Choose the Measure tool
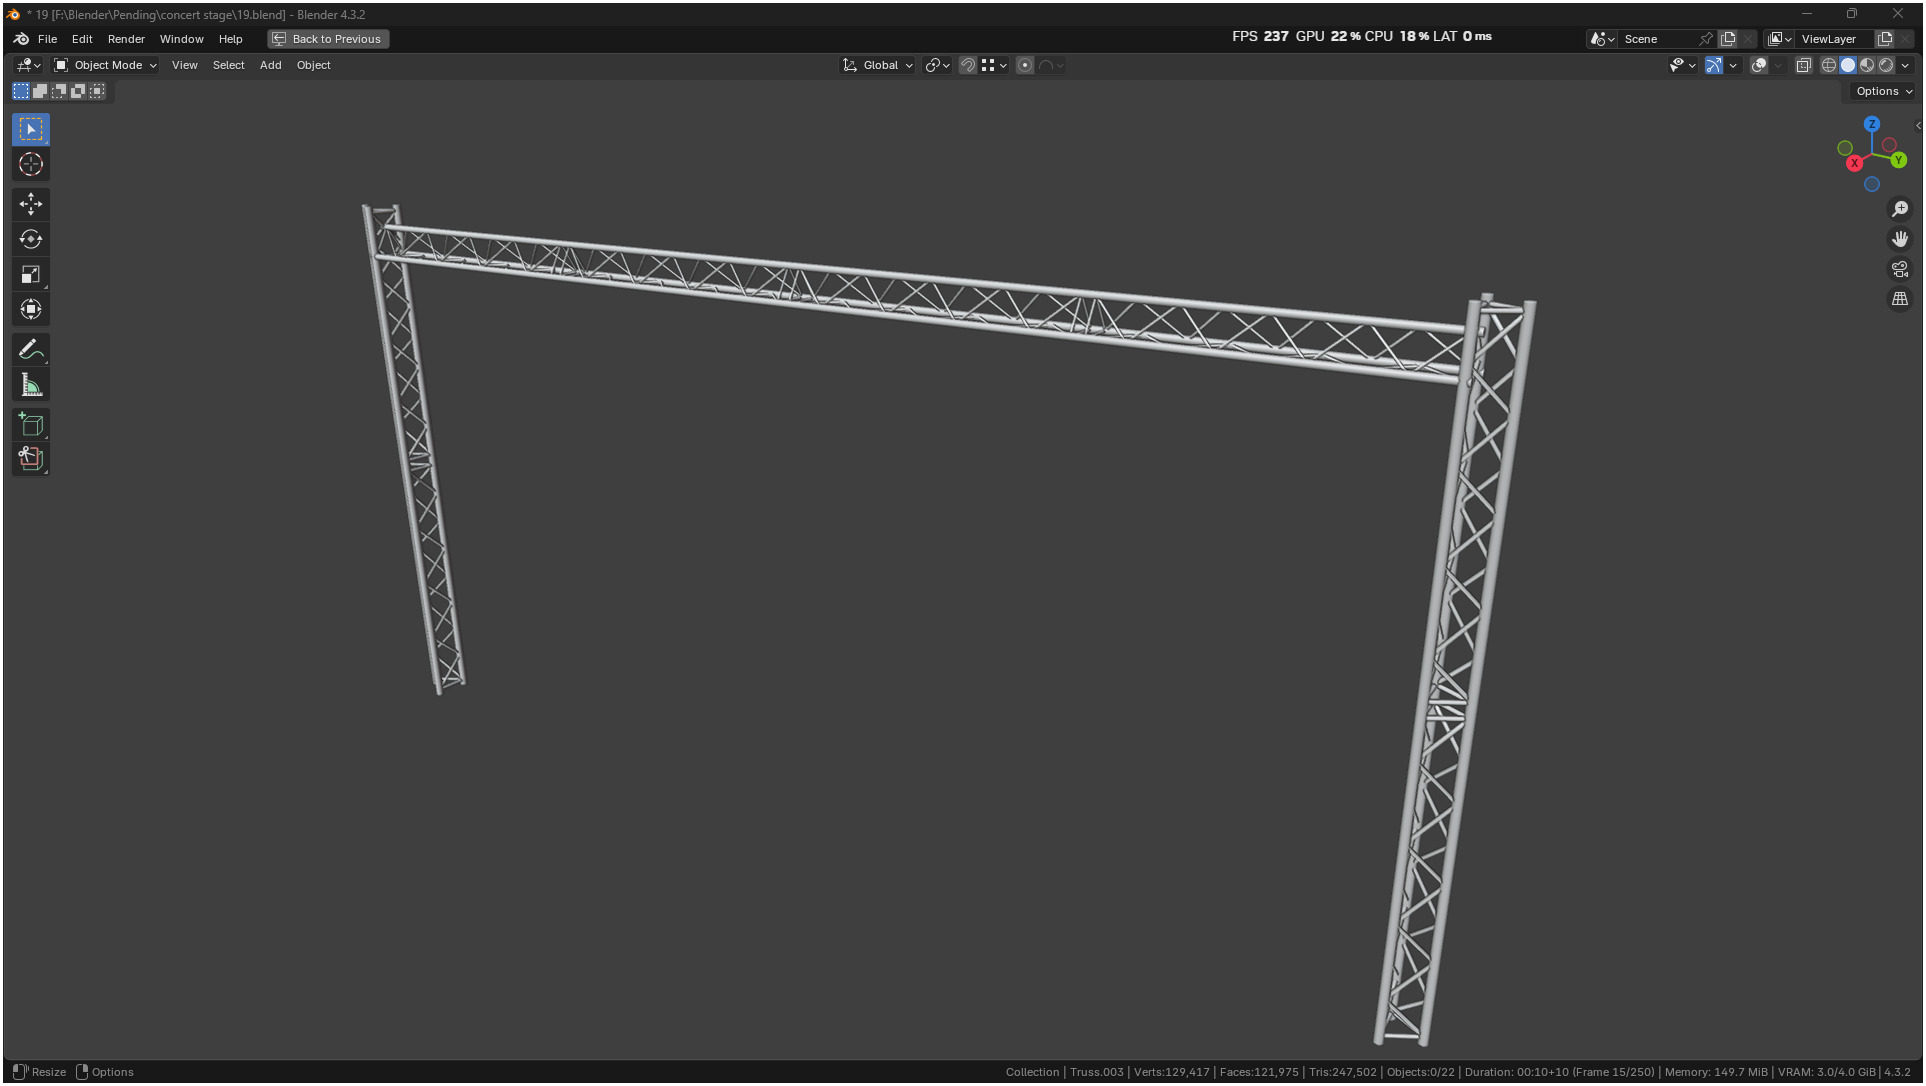Viewport: 1926px width, 1086px height. click(31, 385)
